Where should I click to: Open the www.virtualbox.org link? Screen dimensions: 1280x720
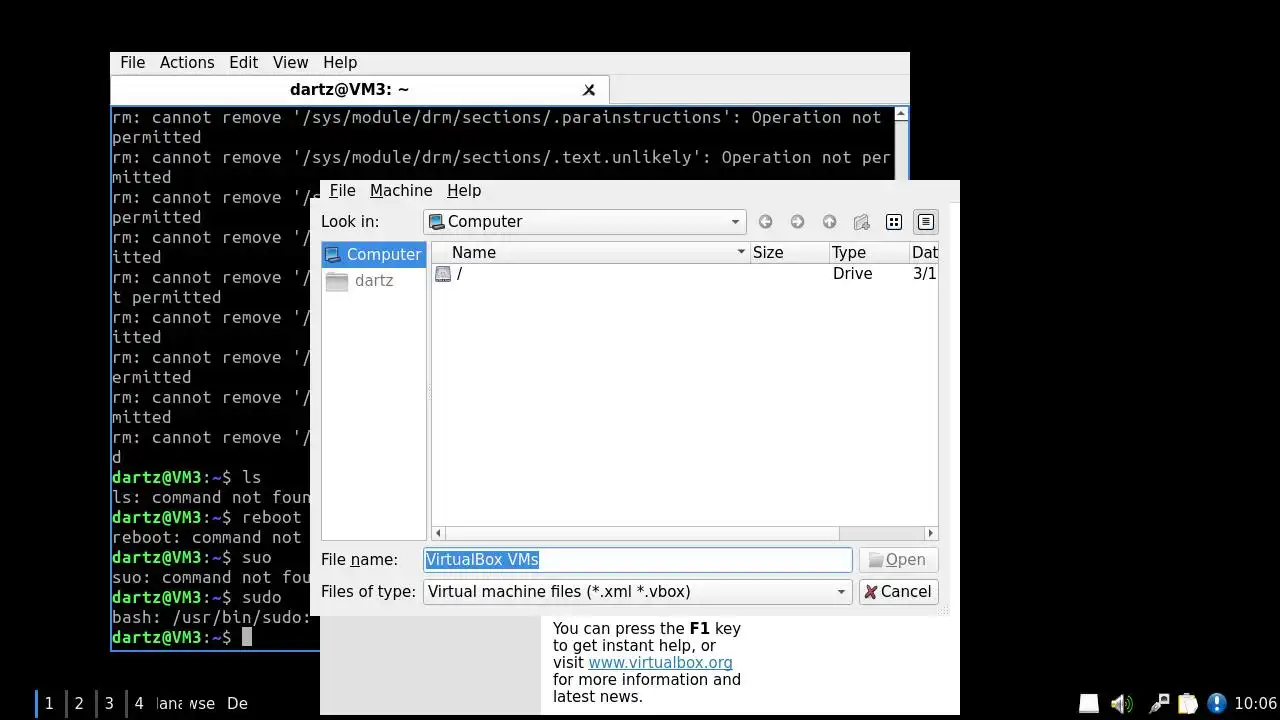click(660, 663)
